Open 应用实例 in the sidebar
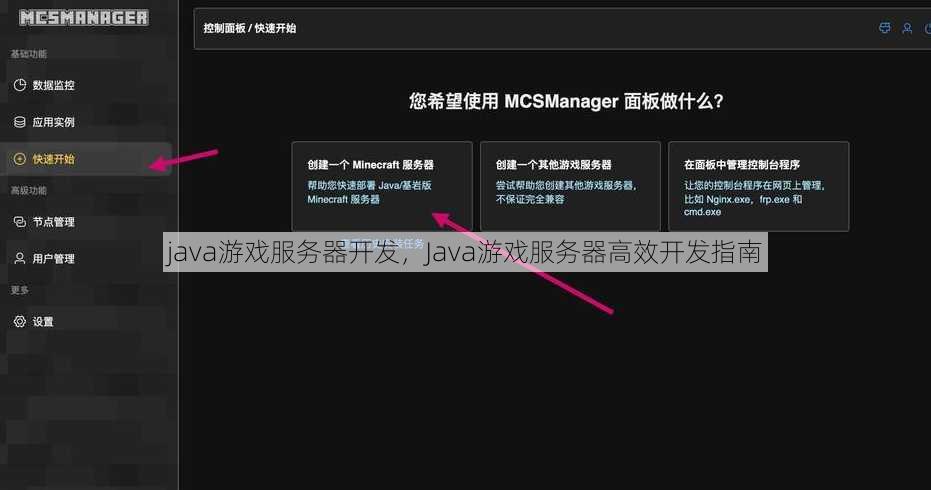Viewport: 931px width, 490px height. point(86,122)
